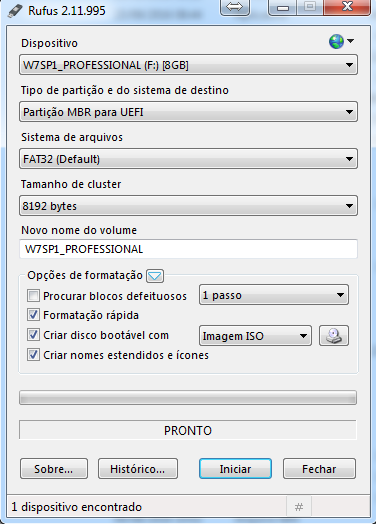Open the language globe menu
The image size is (376, 524).
[341, 41]
